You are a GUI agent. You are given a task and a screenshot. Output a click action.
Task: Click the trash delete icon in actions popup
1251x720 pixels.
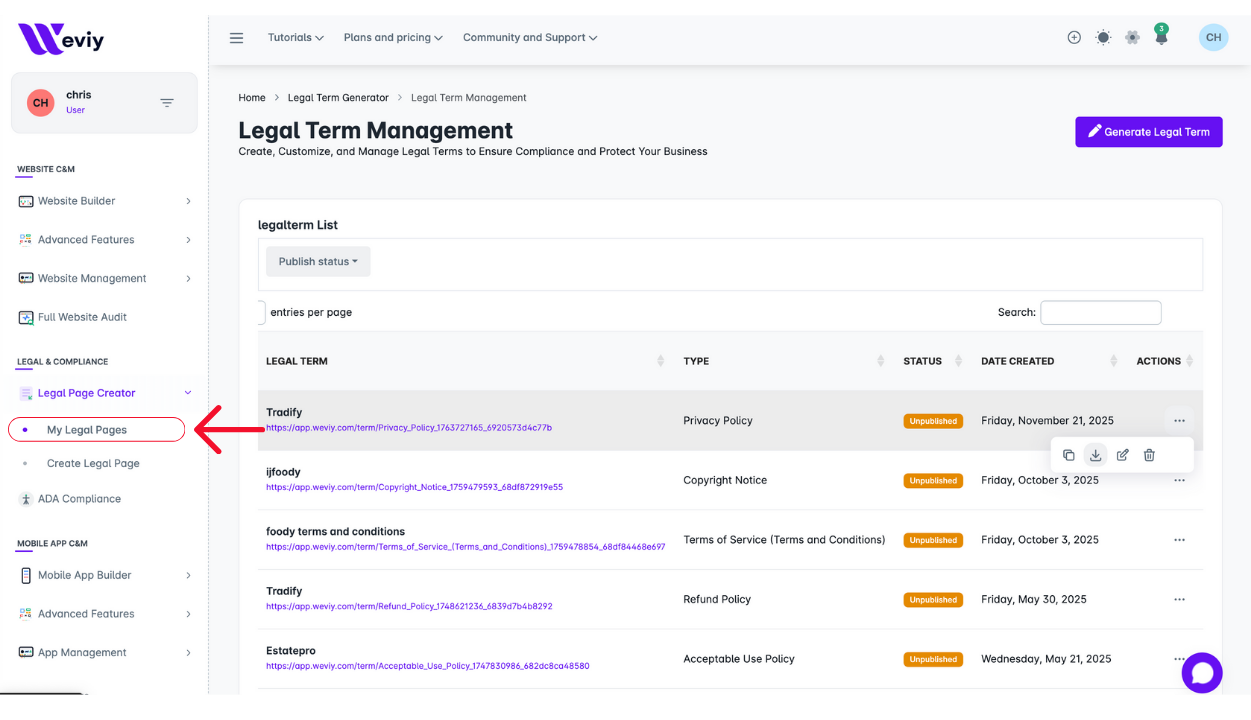tap(1149, 455)
